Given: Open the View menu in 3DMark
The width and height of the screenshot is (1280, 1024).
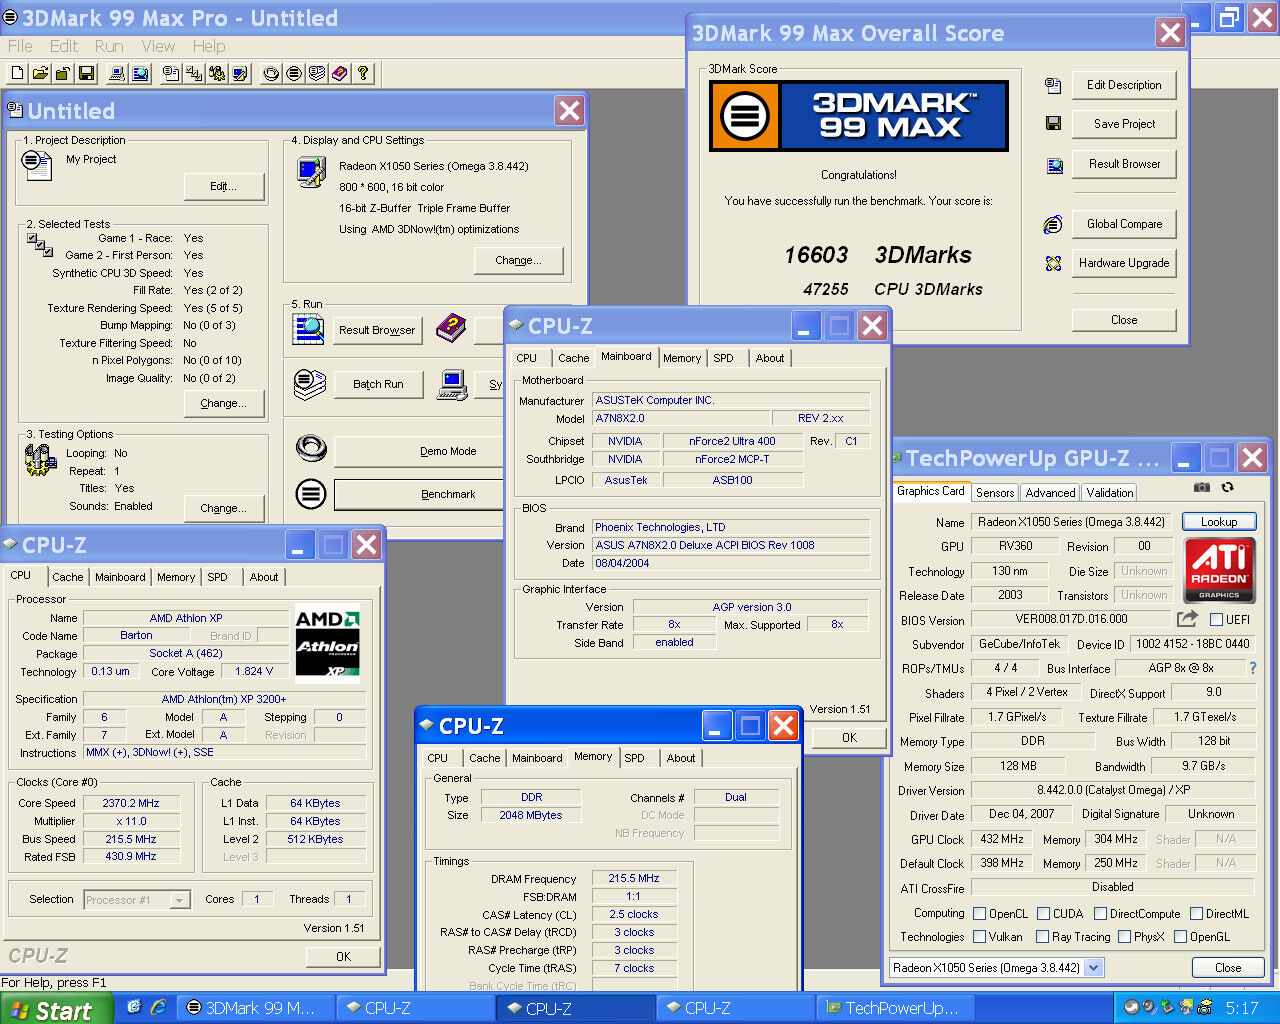Looking at the screenshot, I should pos(158,46).
